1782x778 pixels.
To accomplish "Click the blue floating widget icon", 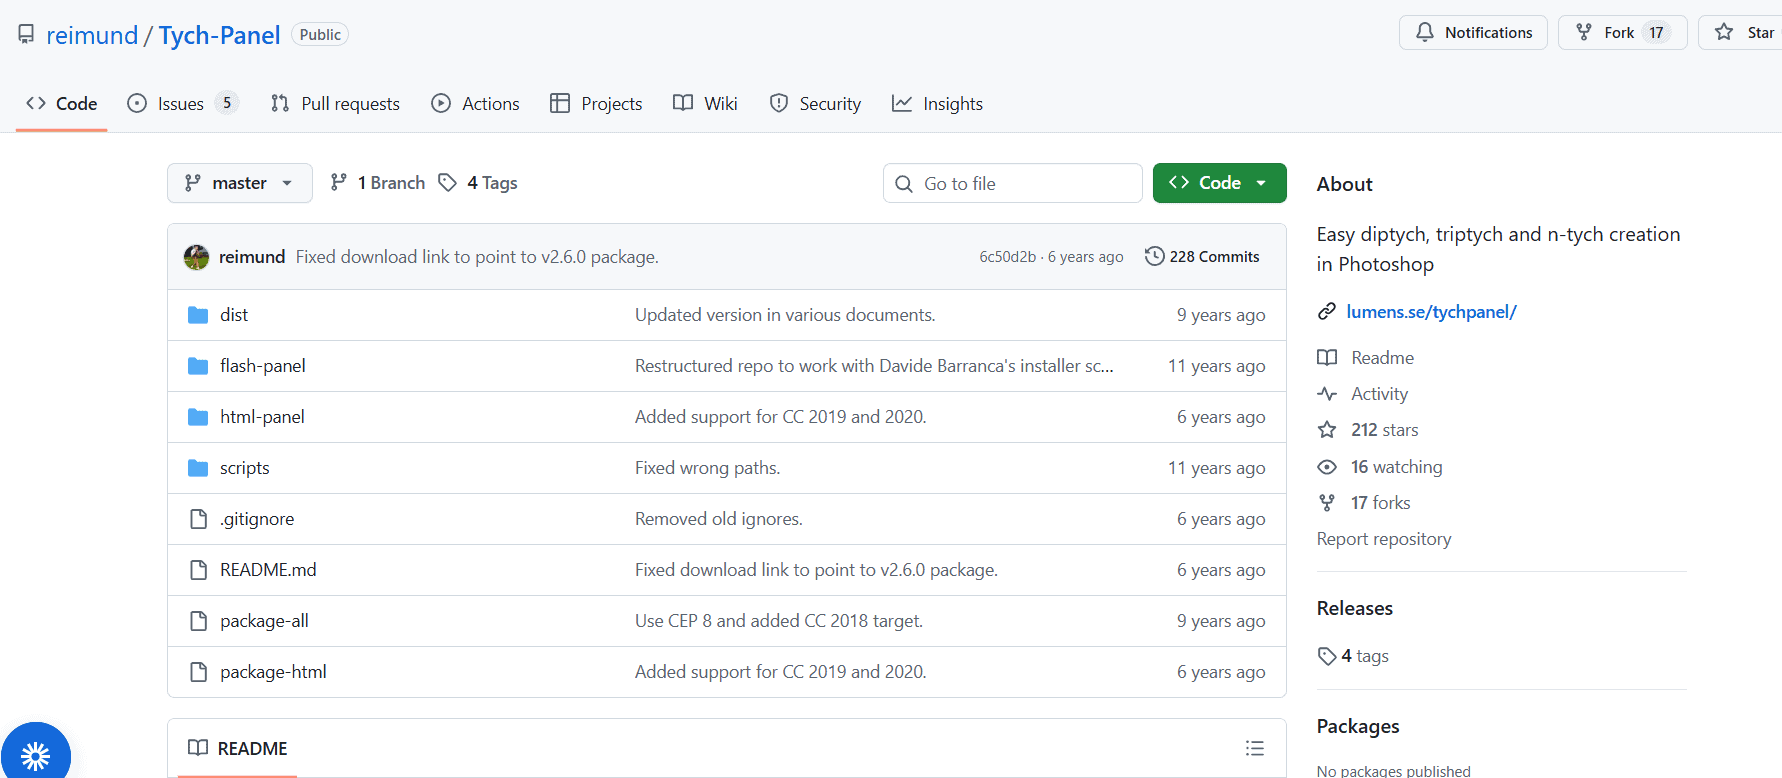I will [36, 755].
